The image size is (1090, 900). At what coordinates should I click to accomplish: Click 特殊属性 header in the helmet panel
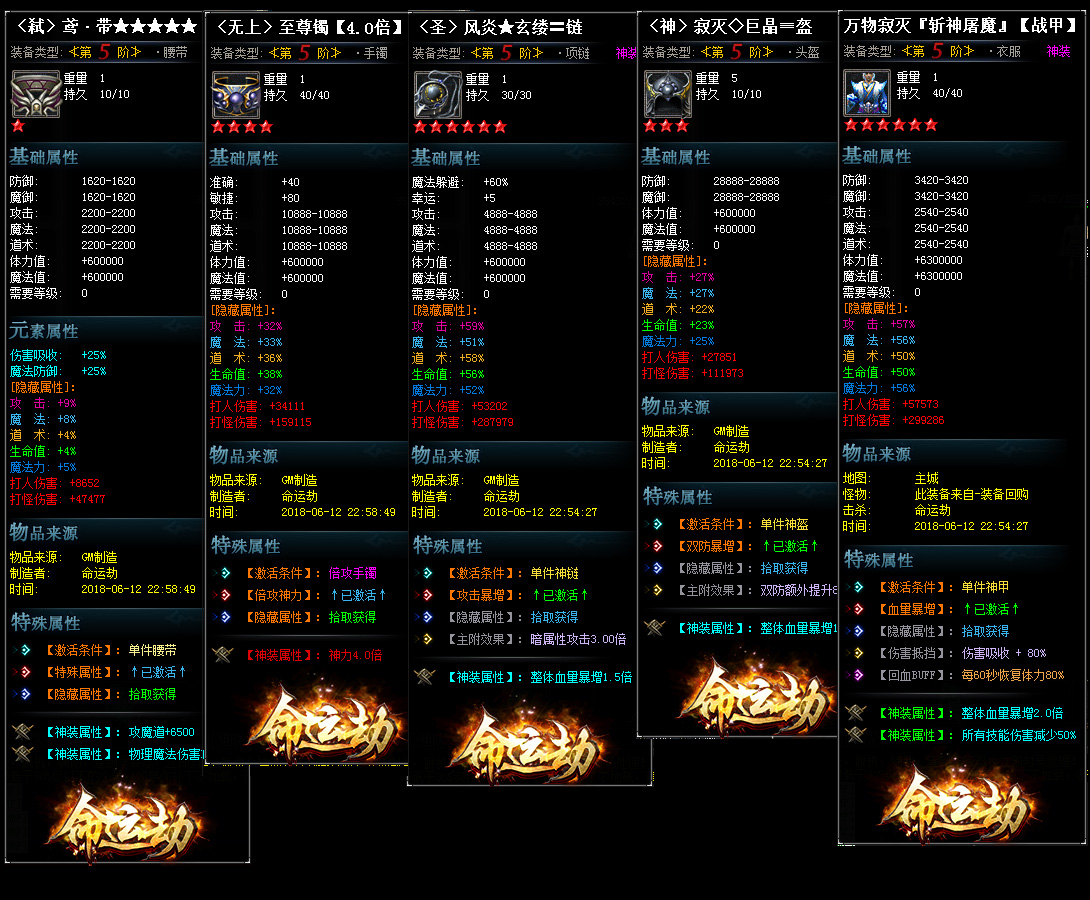[x=678, y=497]
